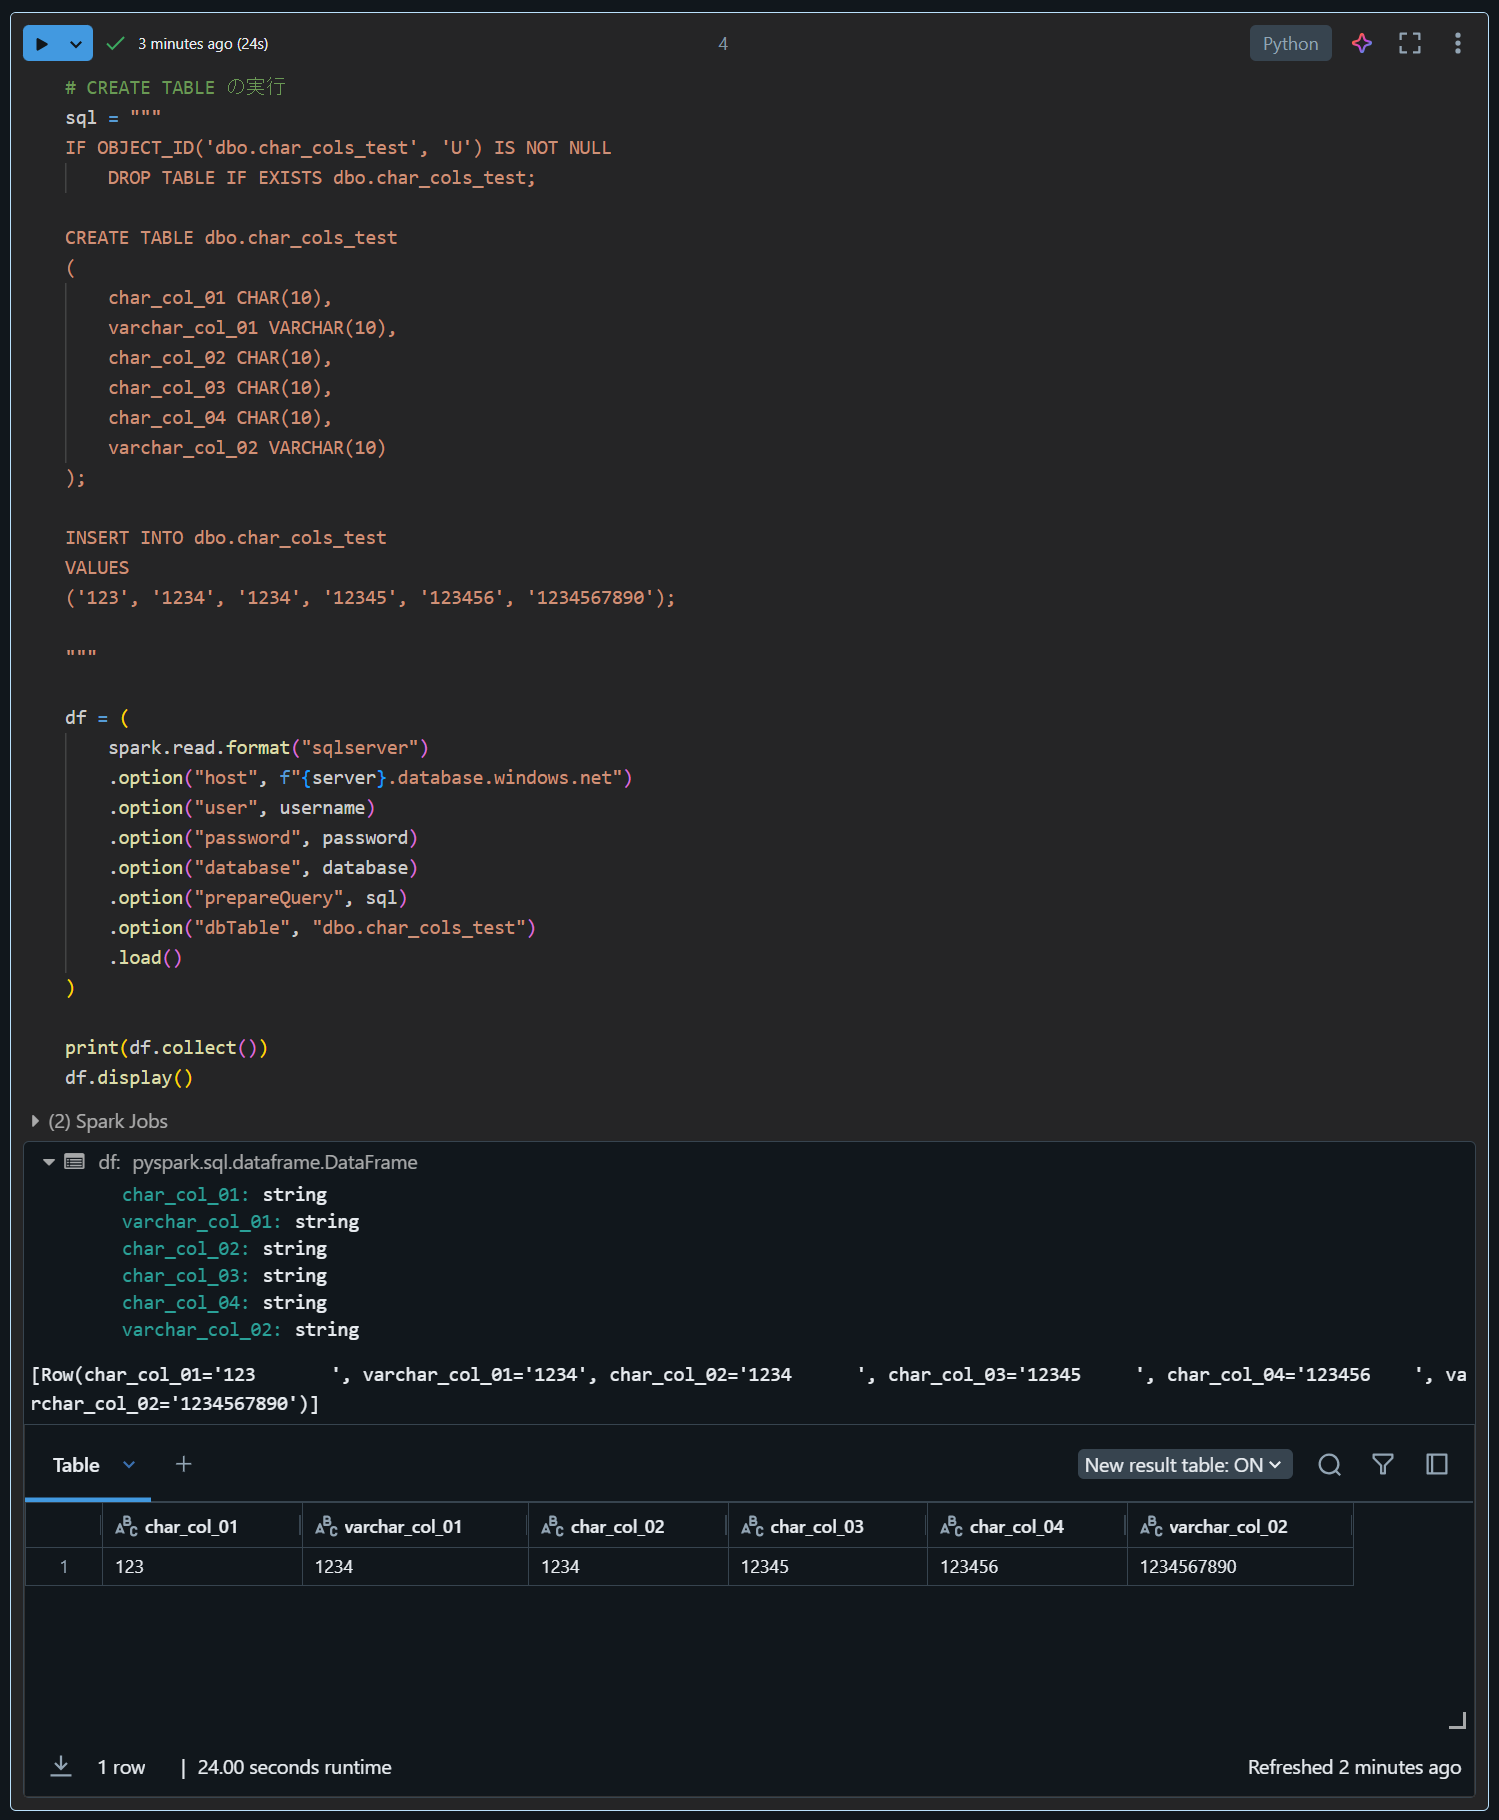The height and width of the screenshot is (1820, 1499).
Task: Sort by char_col_01 column header
Action: tap(202, 1526)
